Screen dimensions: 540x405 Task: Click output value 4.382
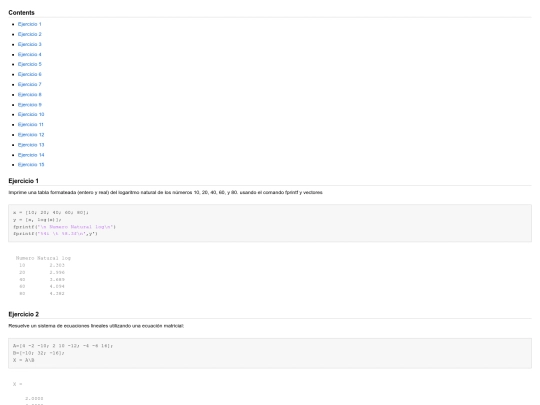pos(57,293)
